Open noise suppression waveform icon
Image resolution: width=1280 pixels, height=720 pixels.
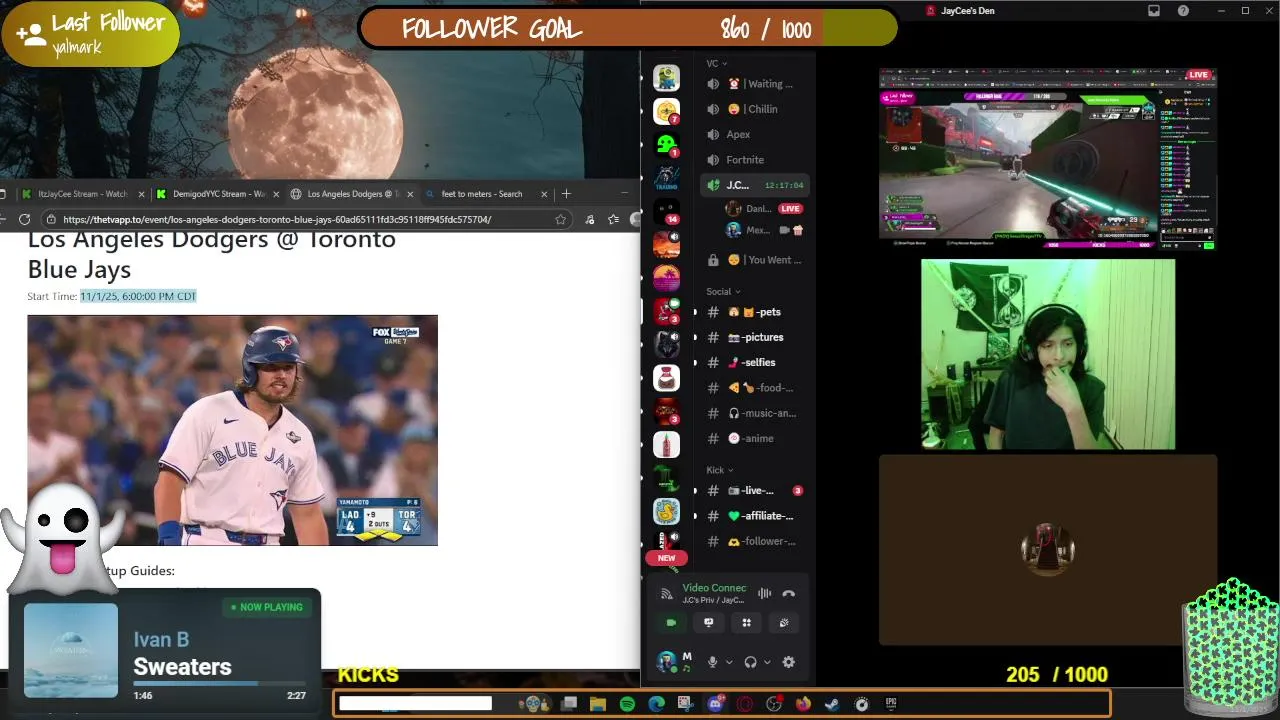[x=765, y=593]
